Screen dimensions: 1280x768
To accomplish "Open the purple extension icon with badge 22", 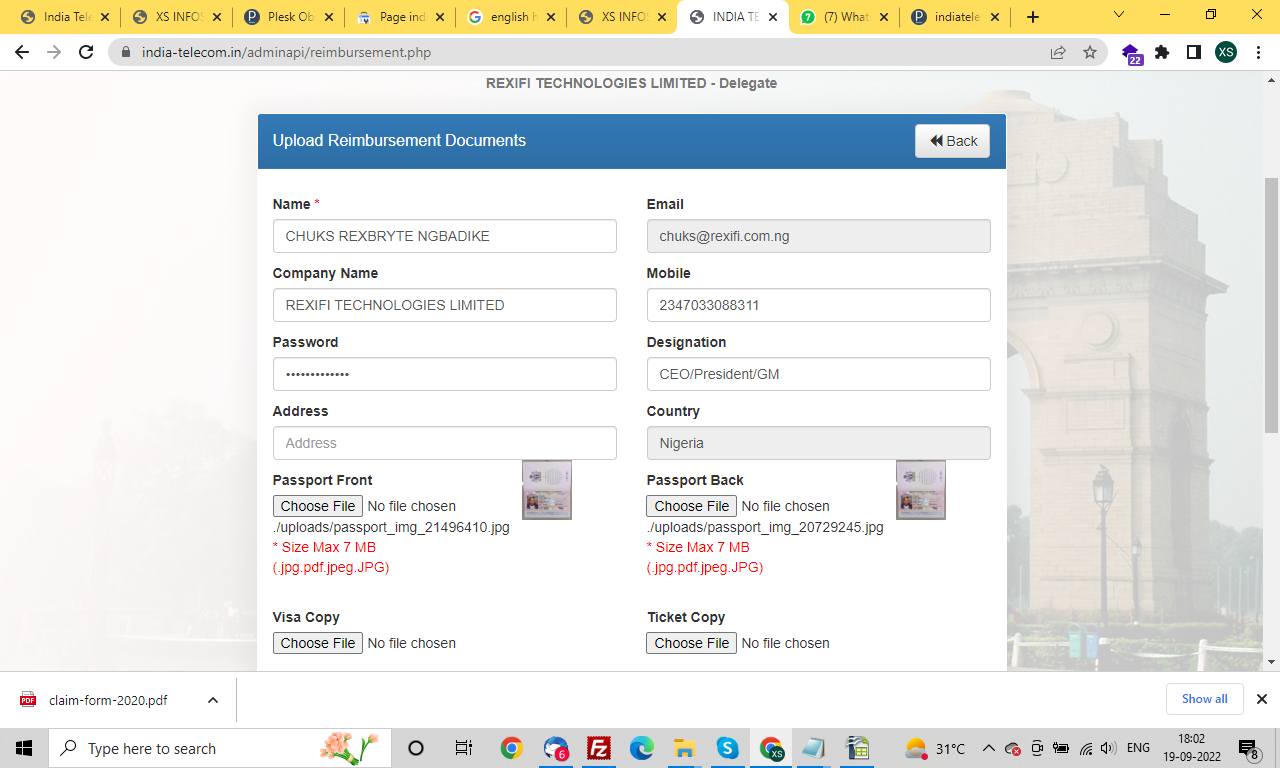I will [1131, 54].
